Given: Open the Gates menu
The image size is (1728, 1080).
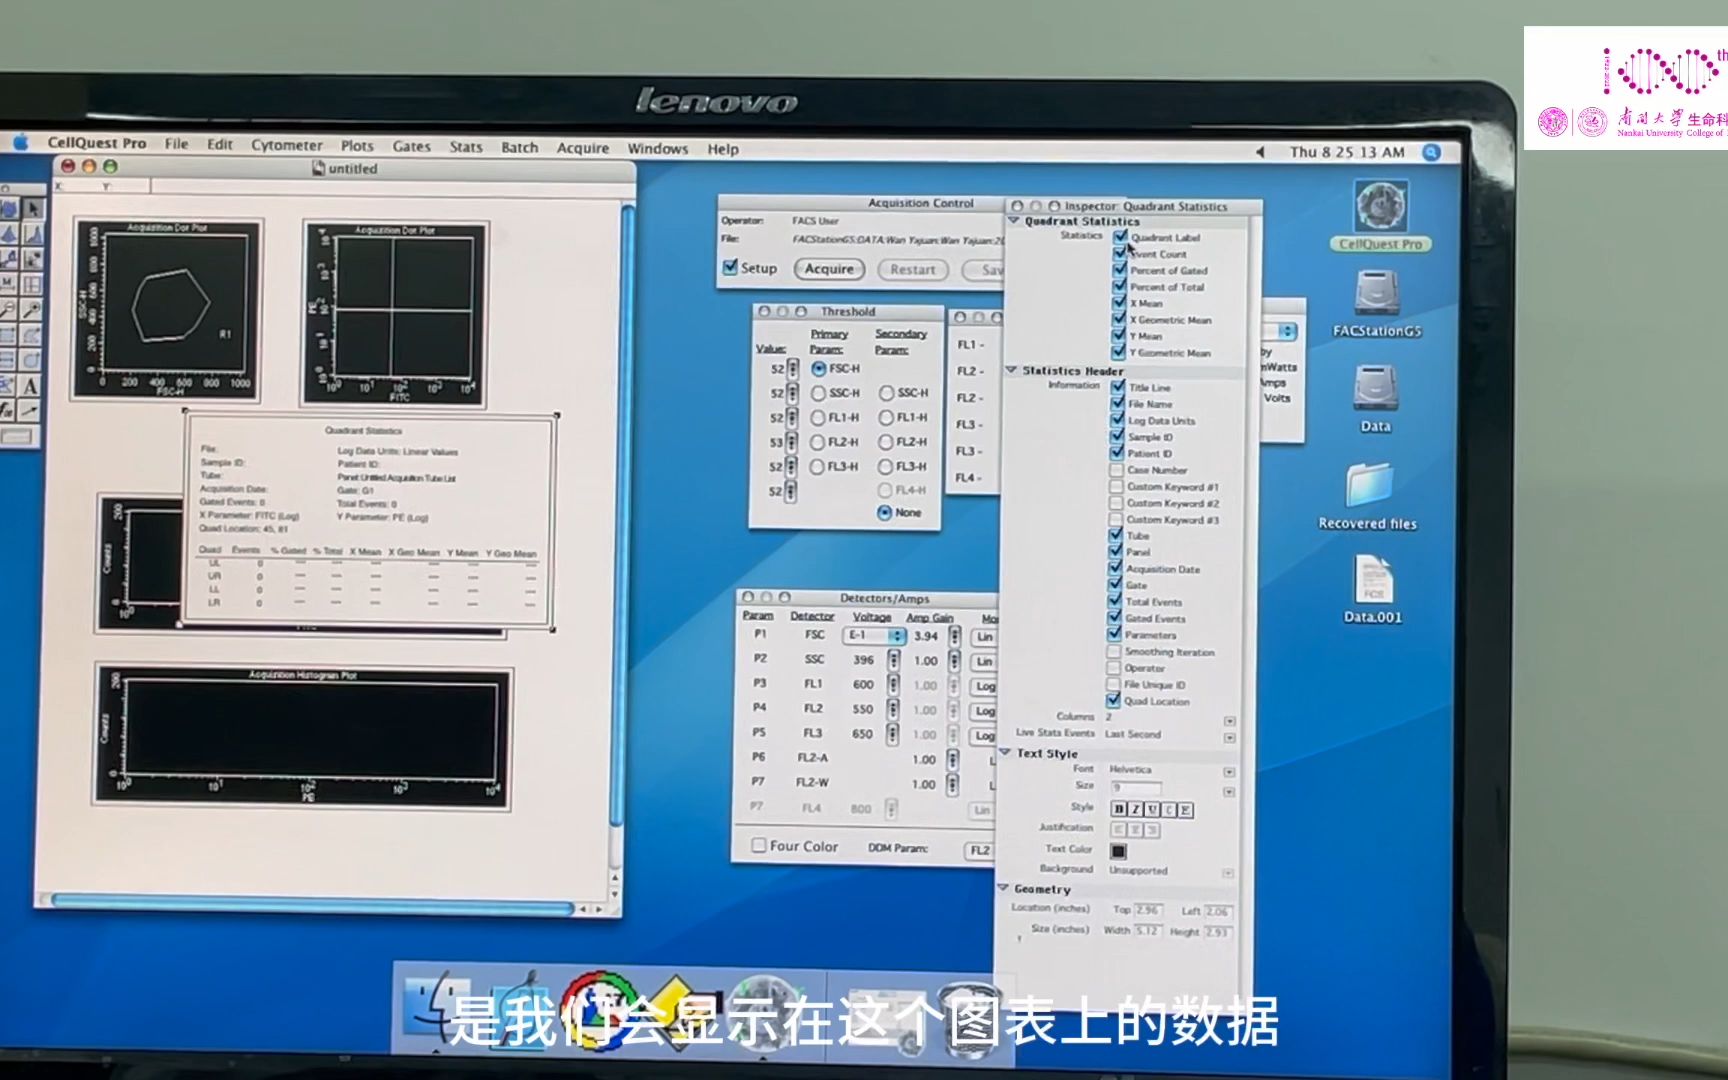Looking at the screenshot, I should [411, 146].
